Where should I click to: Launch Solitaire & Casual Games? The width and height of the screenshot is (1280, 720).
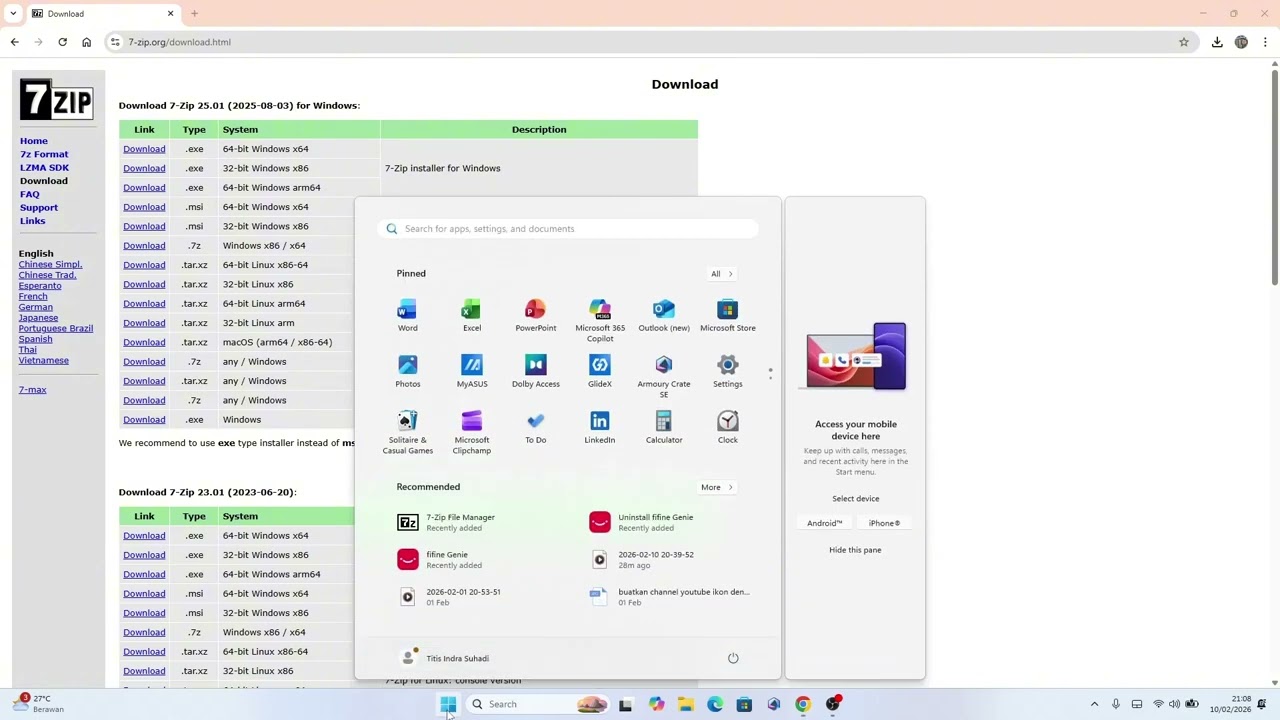[407, 431]
